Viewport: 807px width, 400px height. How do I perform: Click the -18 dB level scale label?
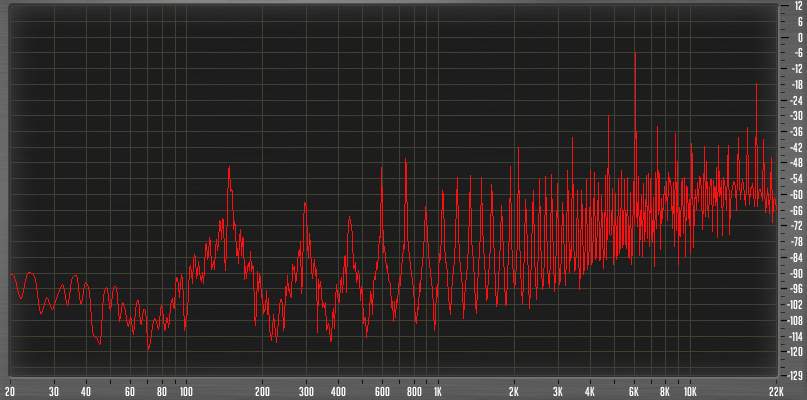point(796,84)
